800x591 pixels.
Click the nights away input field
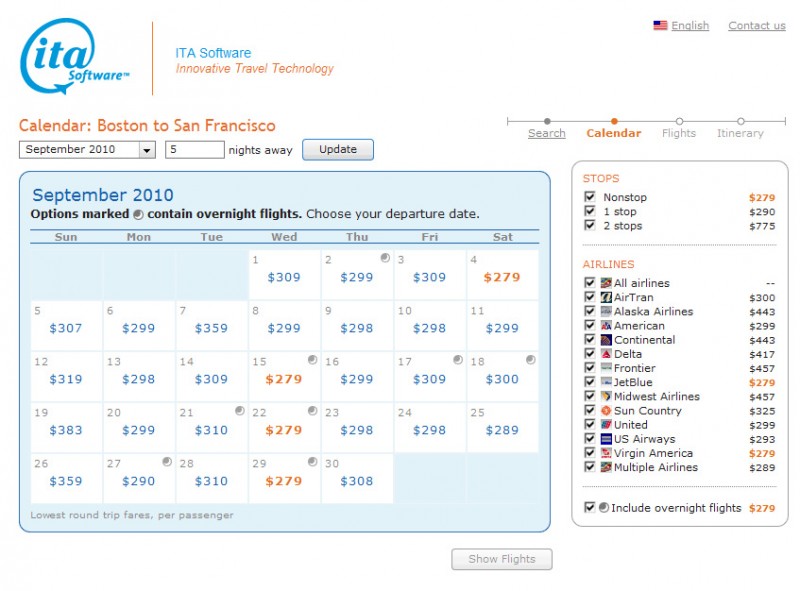pyautogui.click(x=193, y=148)
